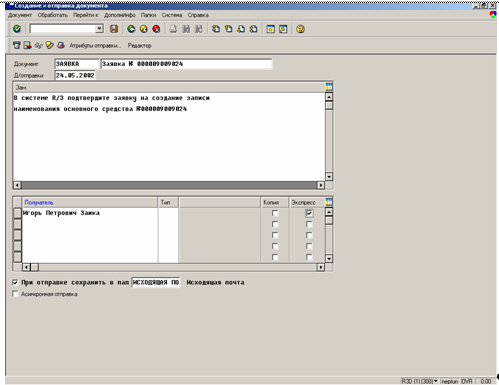
Task: Click the Атрибуты отправки button
Action: pos(95,45)
